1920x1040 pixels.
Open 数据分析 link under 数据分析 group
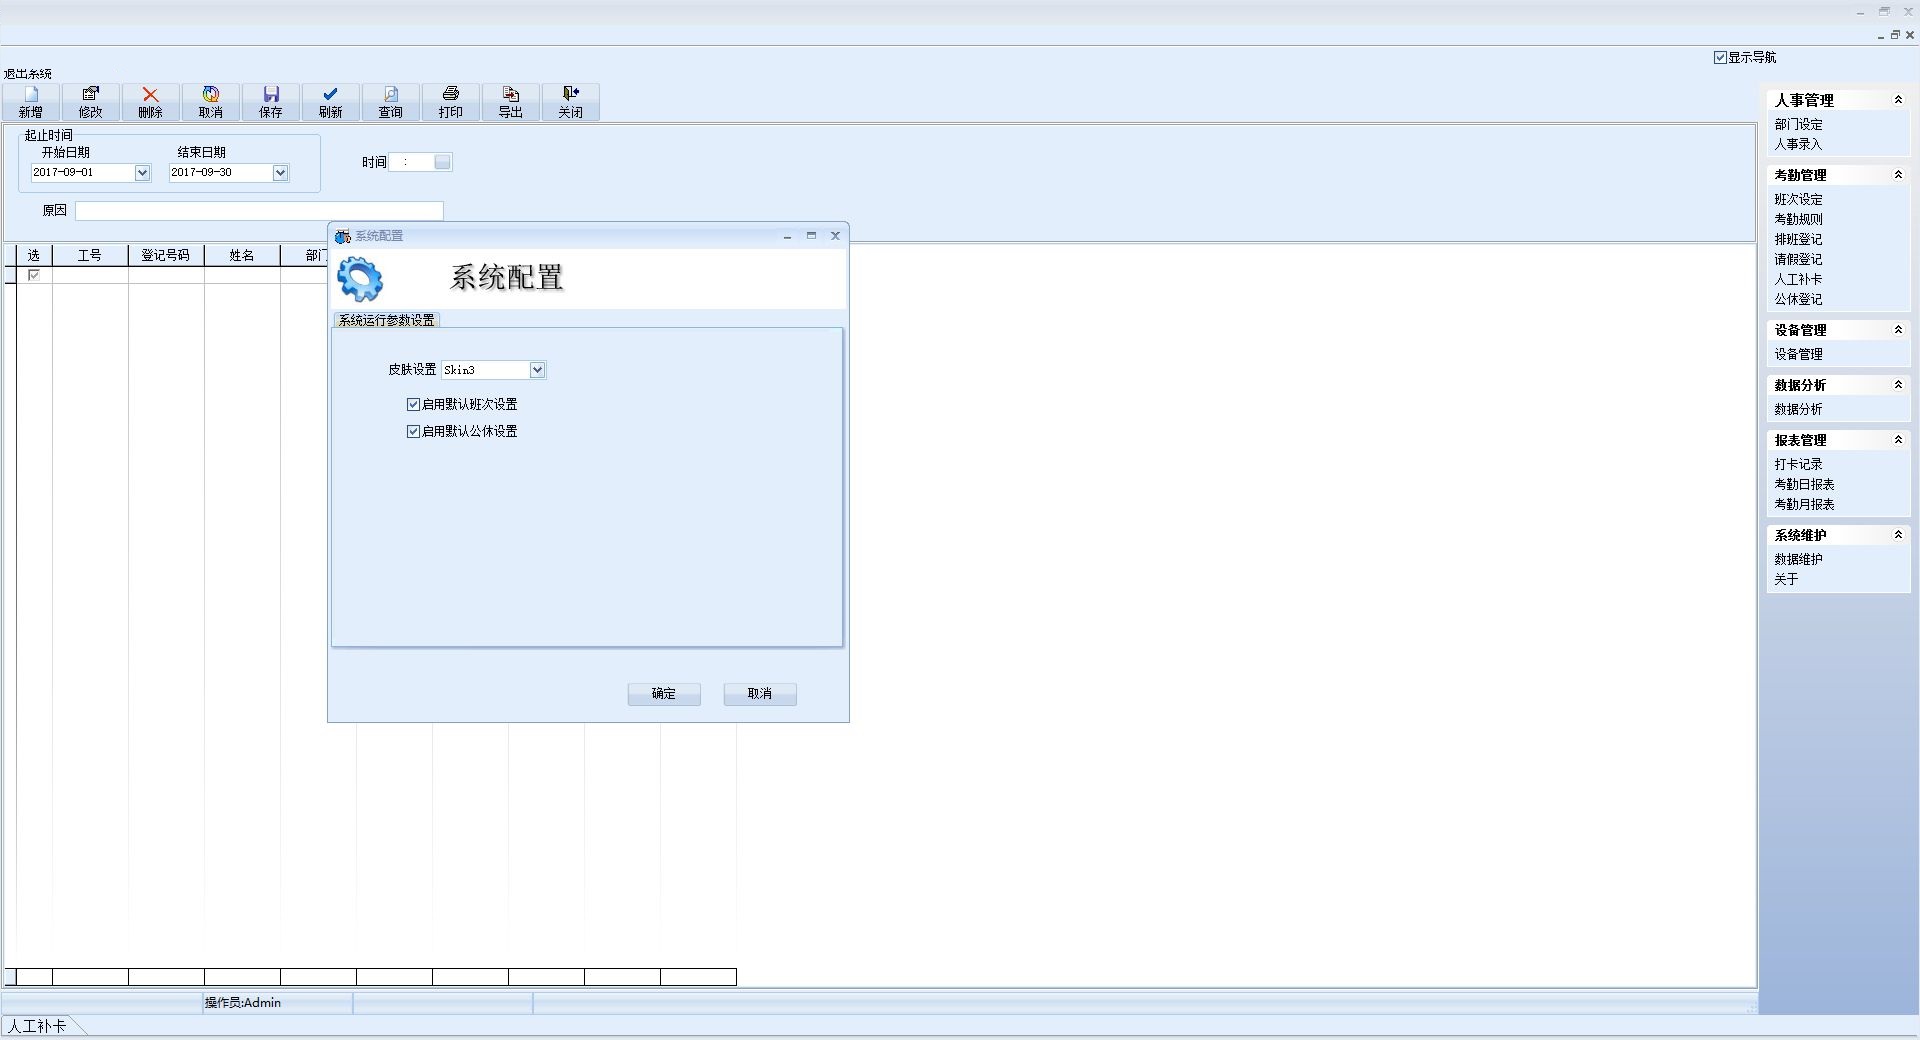click(x=1798, y=409)
